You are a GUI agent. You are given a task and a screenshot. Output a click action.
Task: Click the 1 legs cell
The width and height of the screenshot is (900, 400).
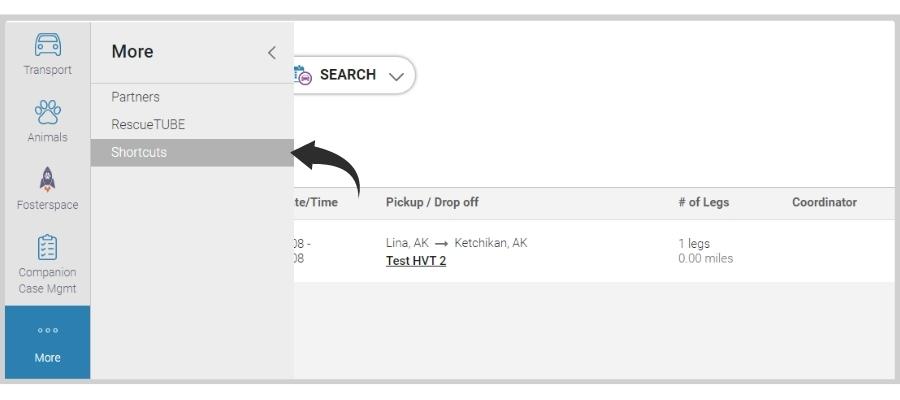(x=693, y=243)
